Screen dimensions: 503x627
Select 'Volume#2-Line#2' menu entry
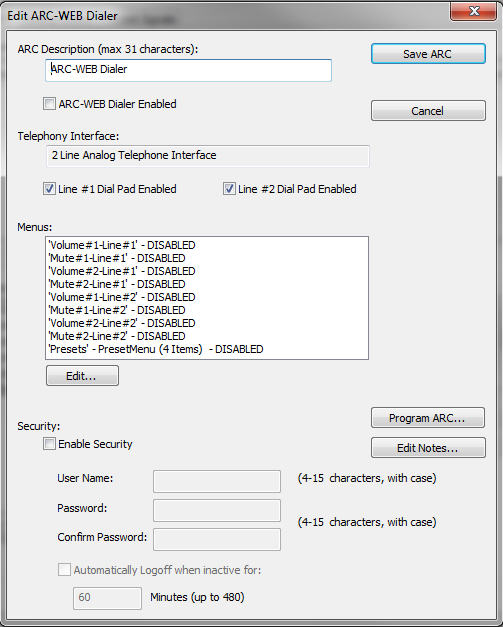point(207,323)
